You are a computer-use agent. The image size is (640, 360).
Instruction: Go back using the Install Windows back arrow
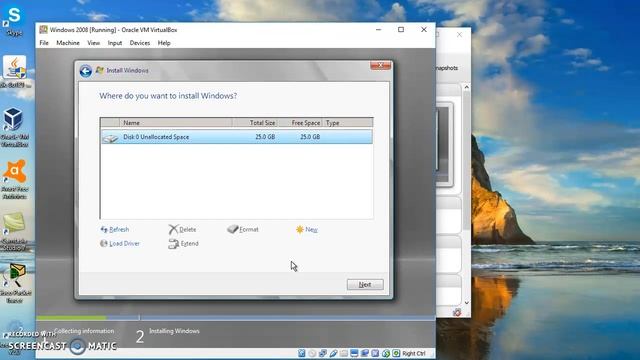[x=85, y=71]
